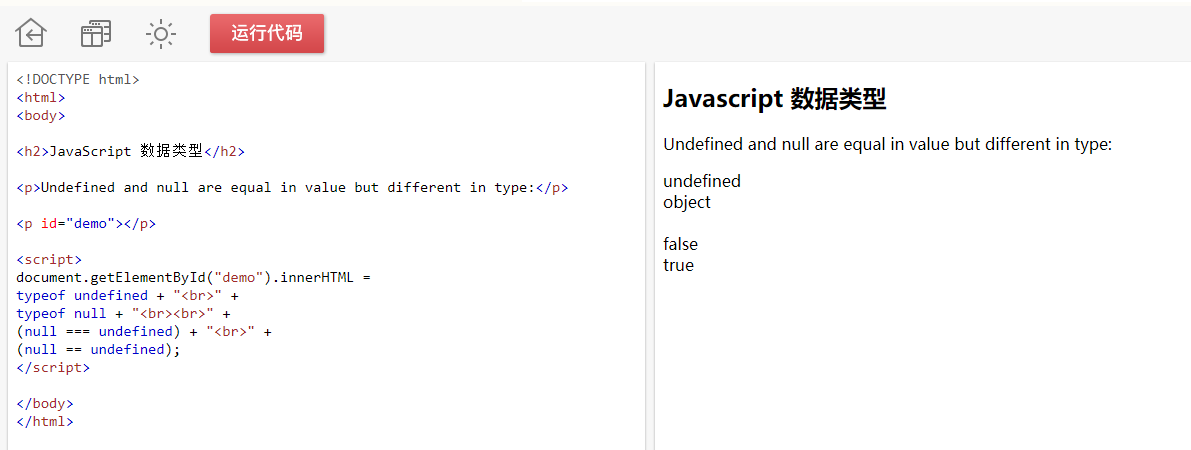The width and height of the screenshot is (1191, 450).
Task: Click the 'typeof null' code line
Action: 123,313
